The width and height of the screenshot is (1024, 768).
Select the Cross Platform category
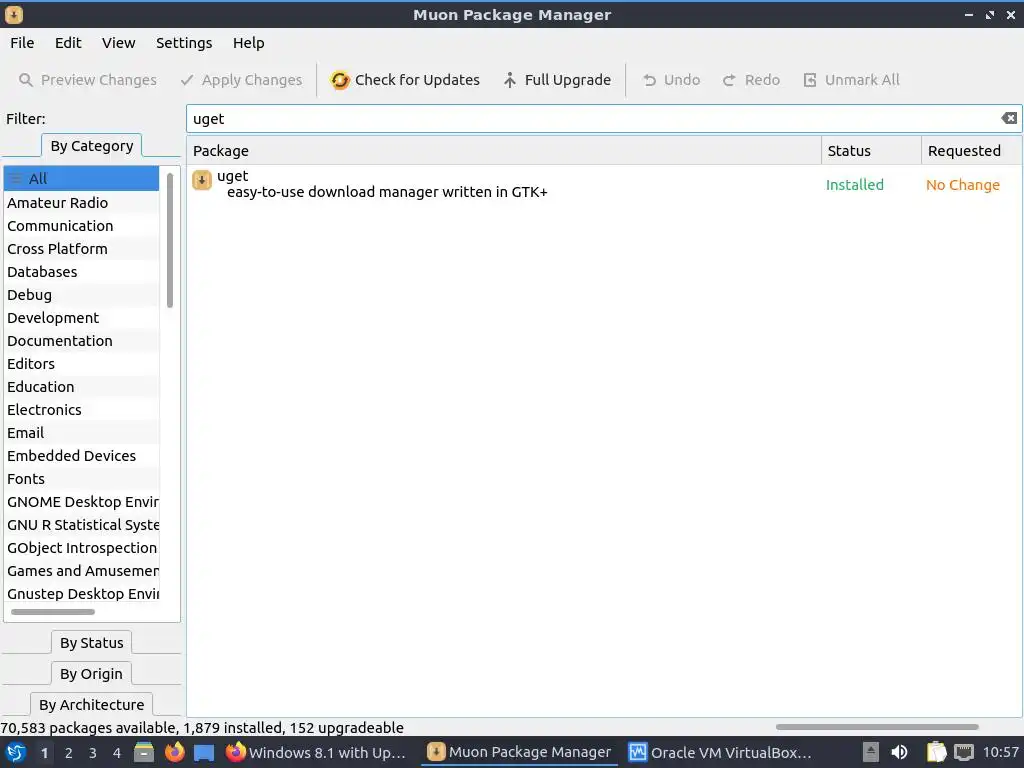point(82,249)
